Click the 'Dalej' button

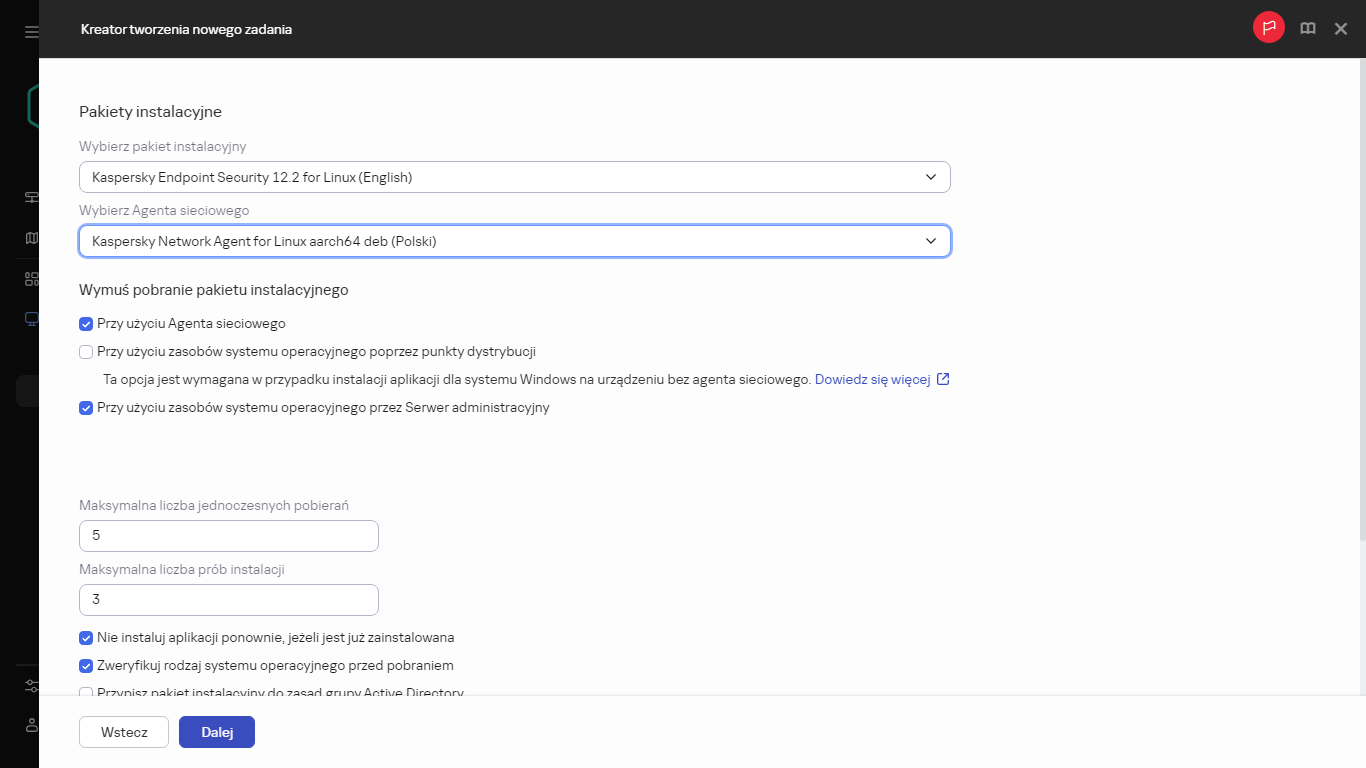point(217,732)
